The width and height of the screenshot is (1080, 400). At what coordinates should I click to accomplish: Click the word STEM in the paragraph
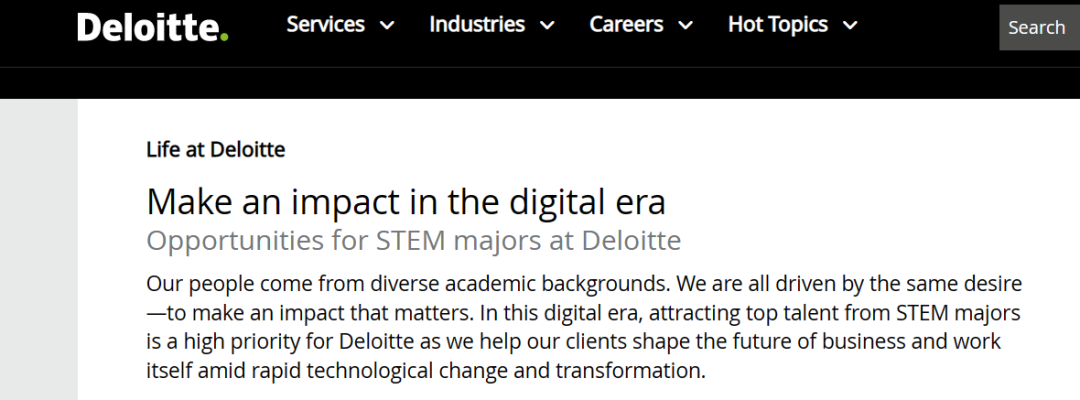[922, 313]
